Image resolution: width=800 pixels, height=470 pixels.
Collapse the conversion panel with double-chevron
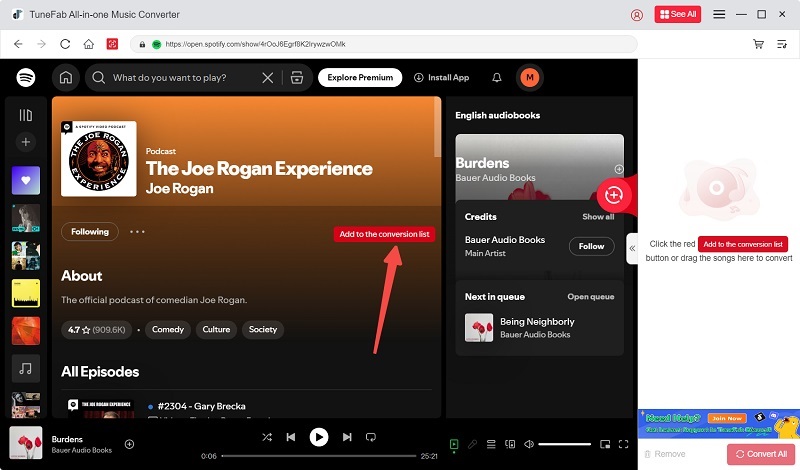pyautogui.click(x=632, y=249)
